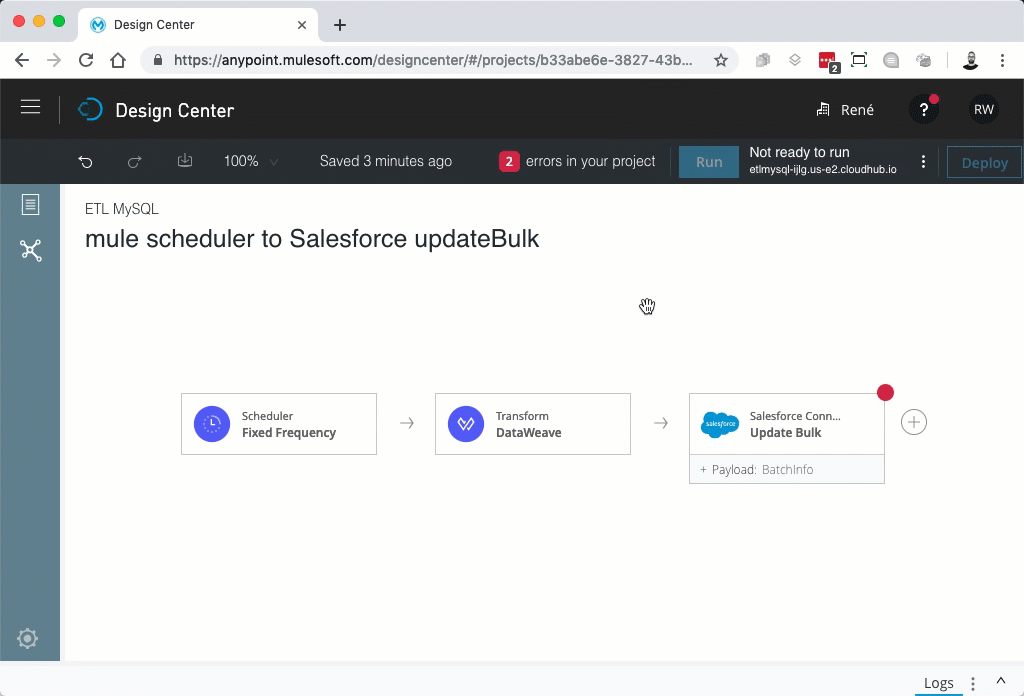Click the Scheduler clock icon
This screenshot has width=1024, height=696.
click(212, 424)
